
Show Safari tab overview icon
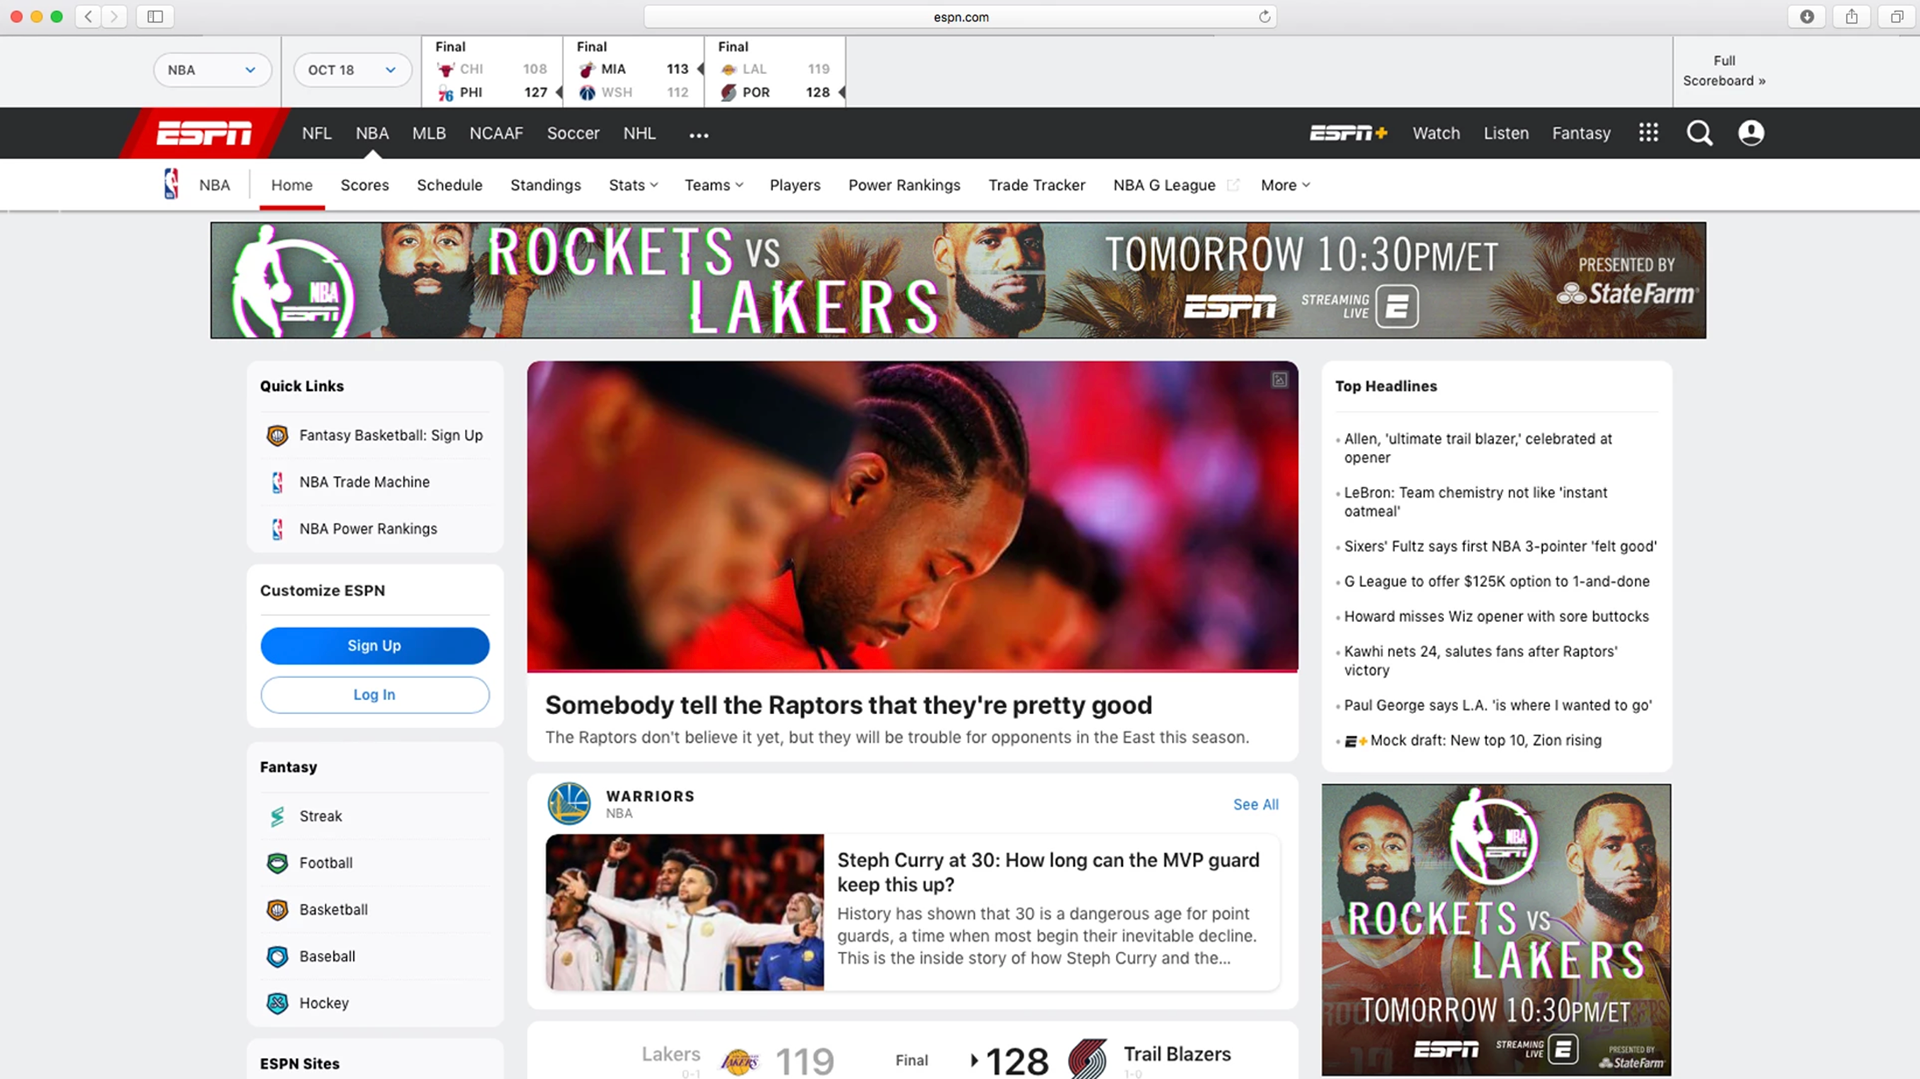tap(1897, 16)
